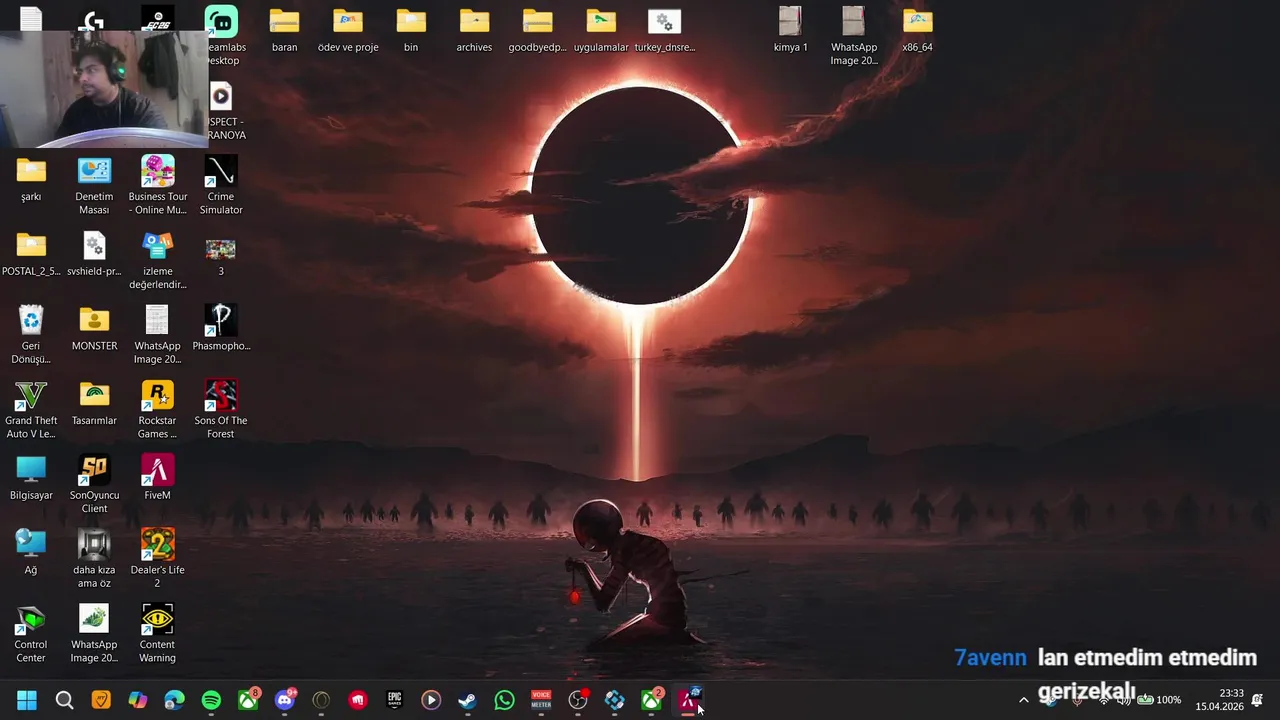The image size is (1280, 720).
Task: Open Xbox taskbar icon with badge 2
Action: coord(651,700)
